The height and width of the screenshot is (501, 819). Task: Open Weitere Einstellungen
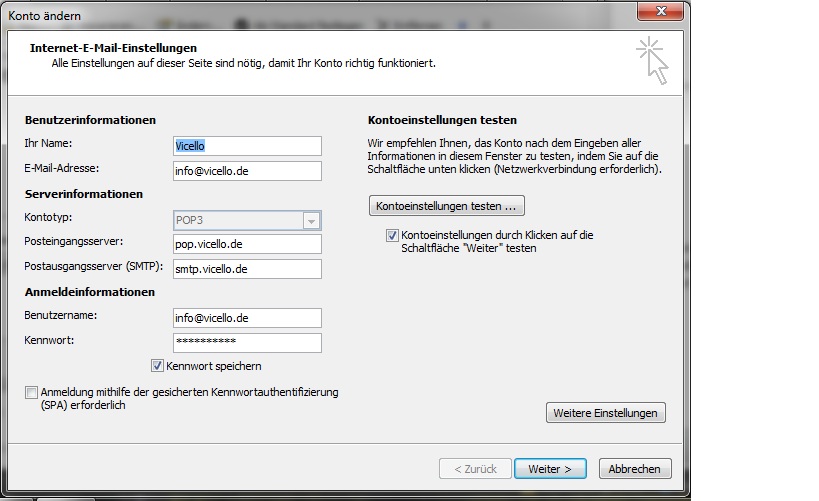tap(606, 413)
